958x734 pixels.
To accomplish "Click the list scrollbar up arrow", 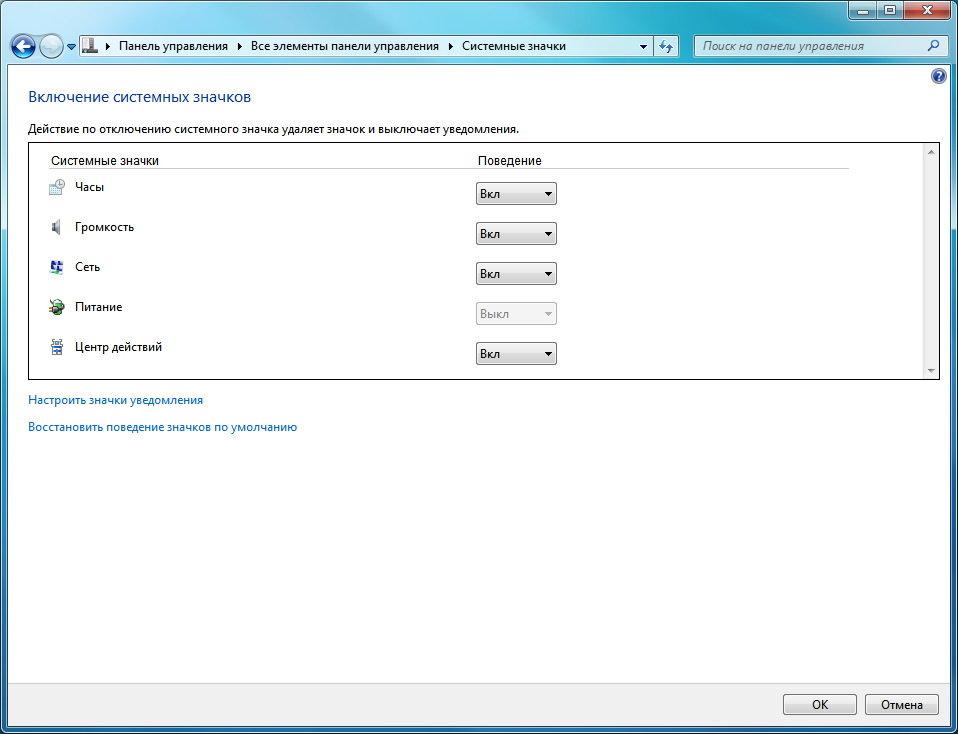I will (931, 152).
